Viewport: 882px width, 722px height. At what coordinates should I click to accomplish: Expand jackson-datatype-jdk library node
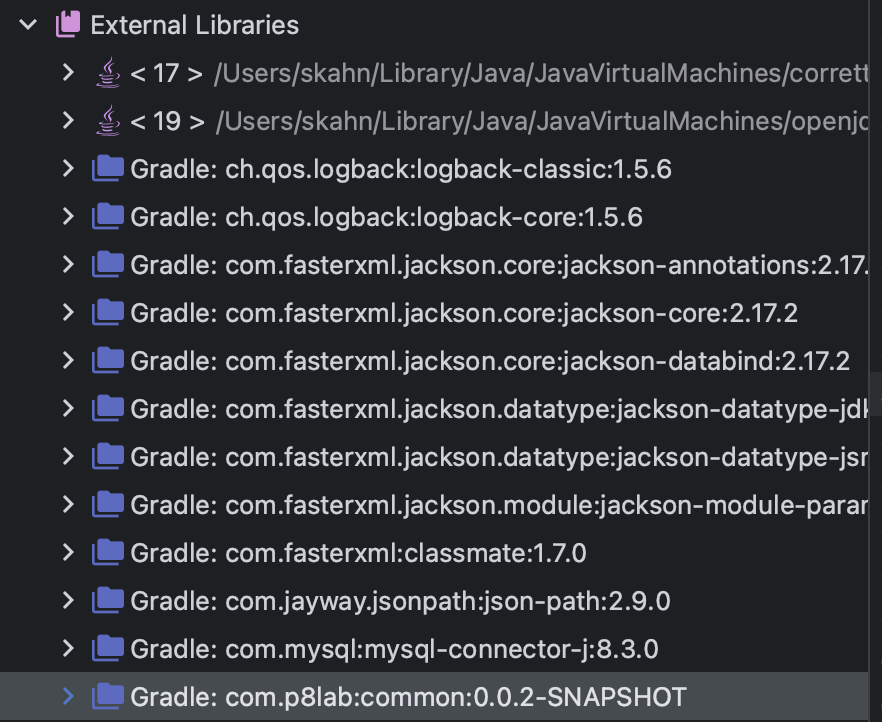point(68,408)
